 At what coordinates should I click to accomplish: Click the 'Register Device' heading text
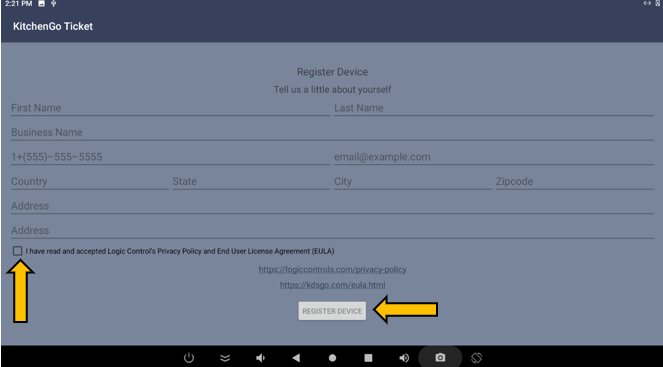click(x=332, y=72)
